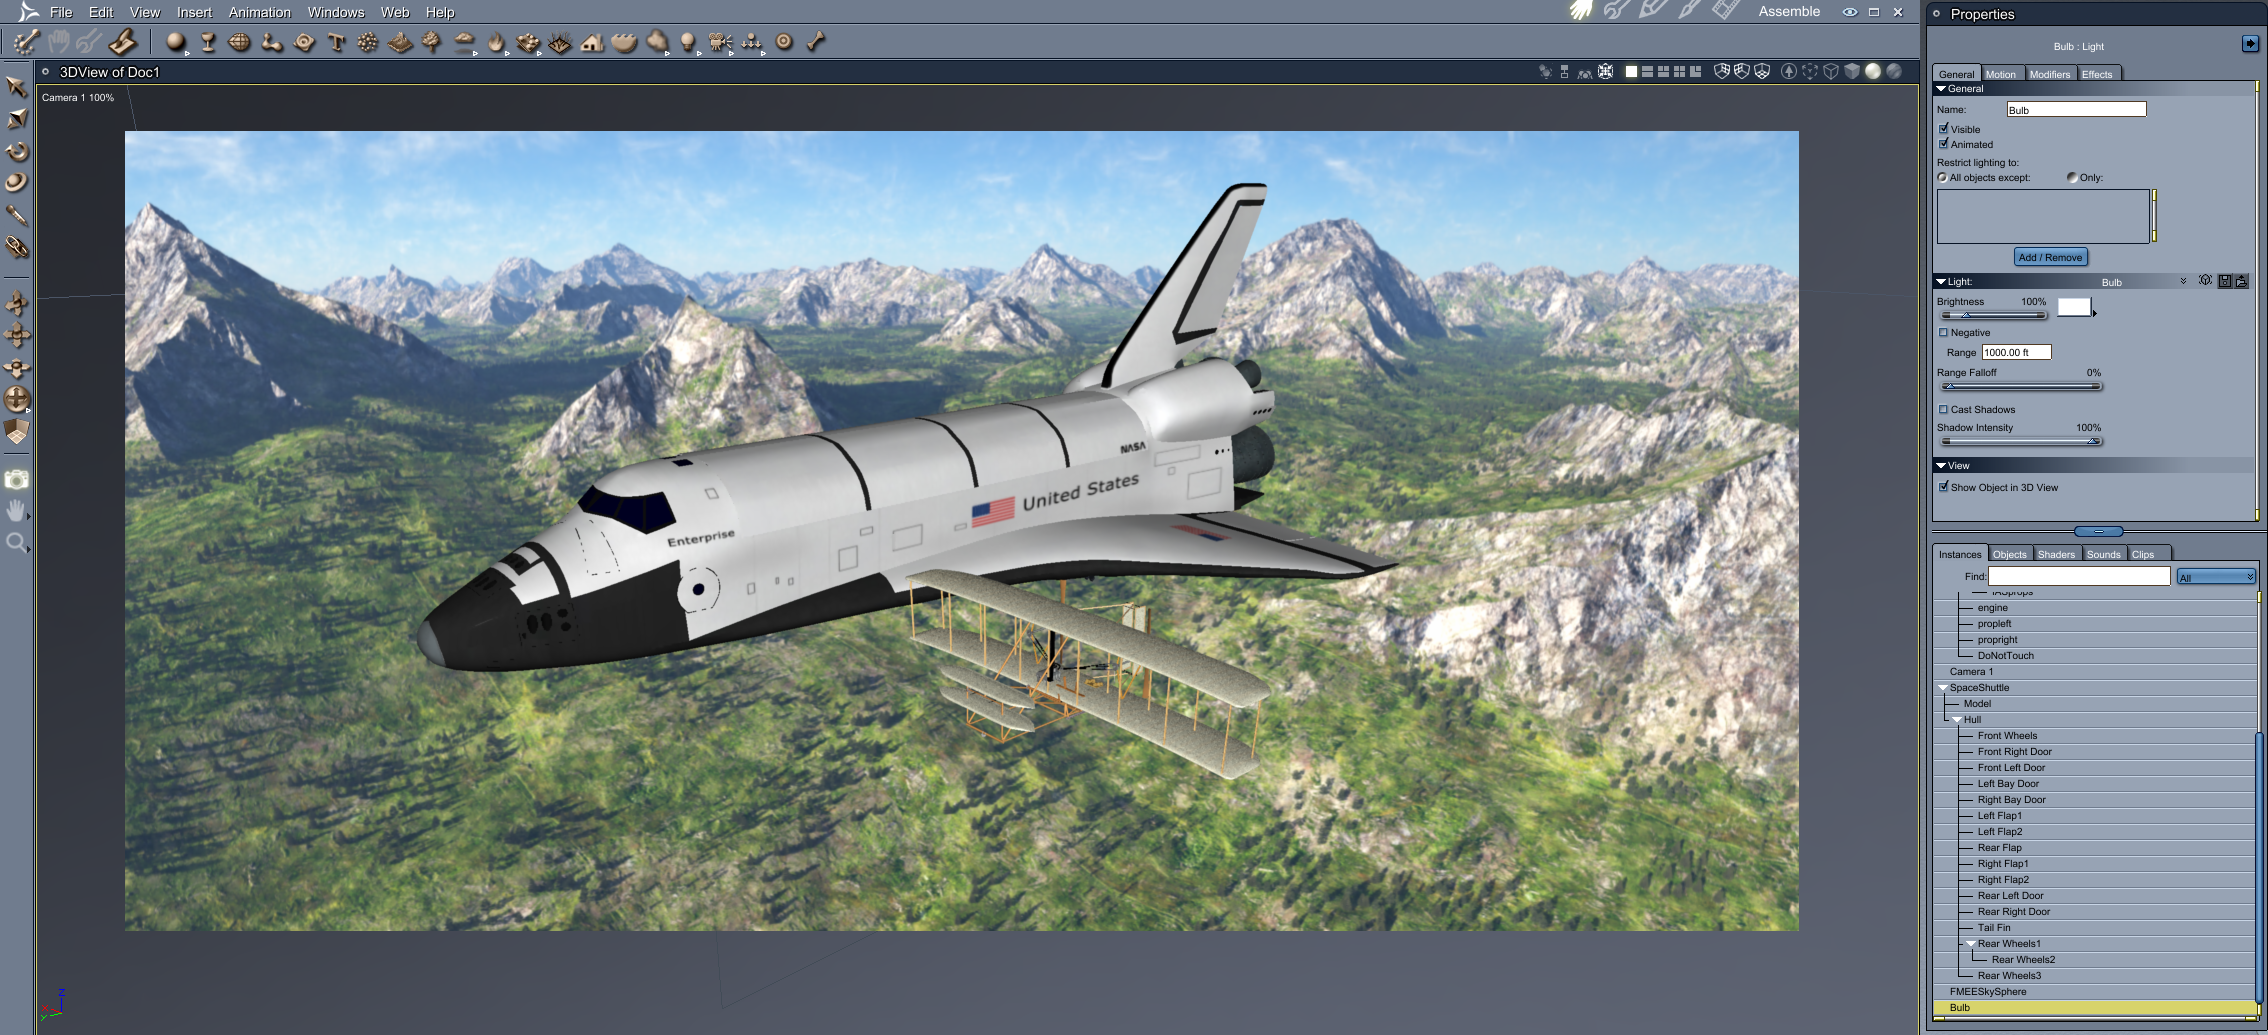2268x1035 pixels.
Task: Click the house-shaped icon in top toolbar
Action: point(592,42)
